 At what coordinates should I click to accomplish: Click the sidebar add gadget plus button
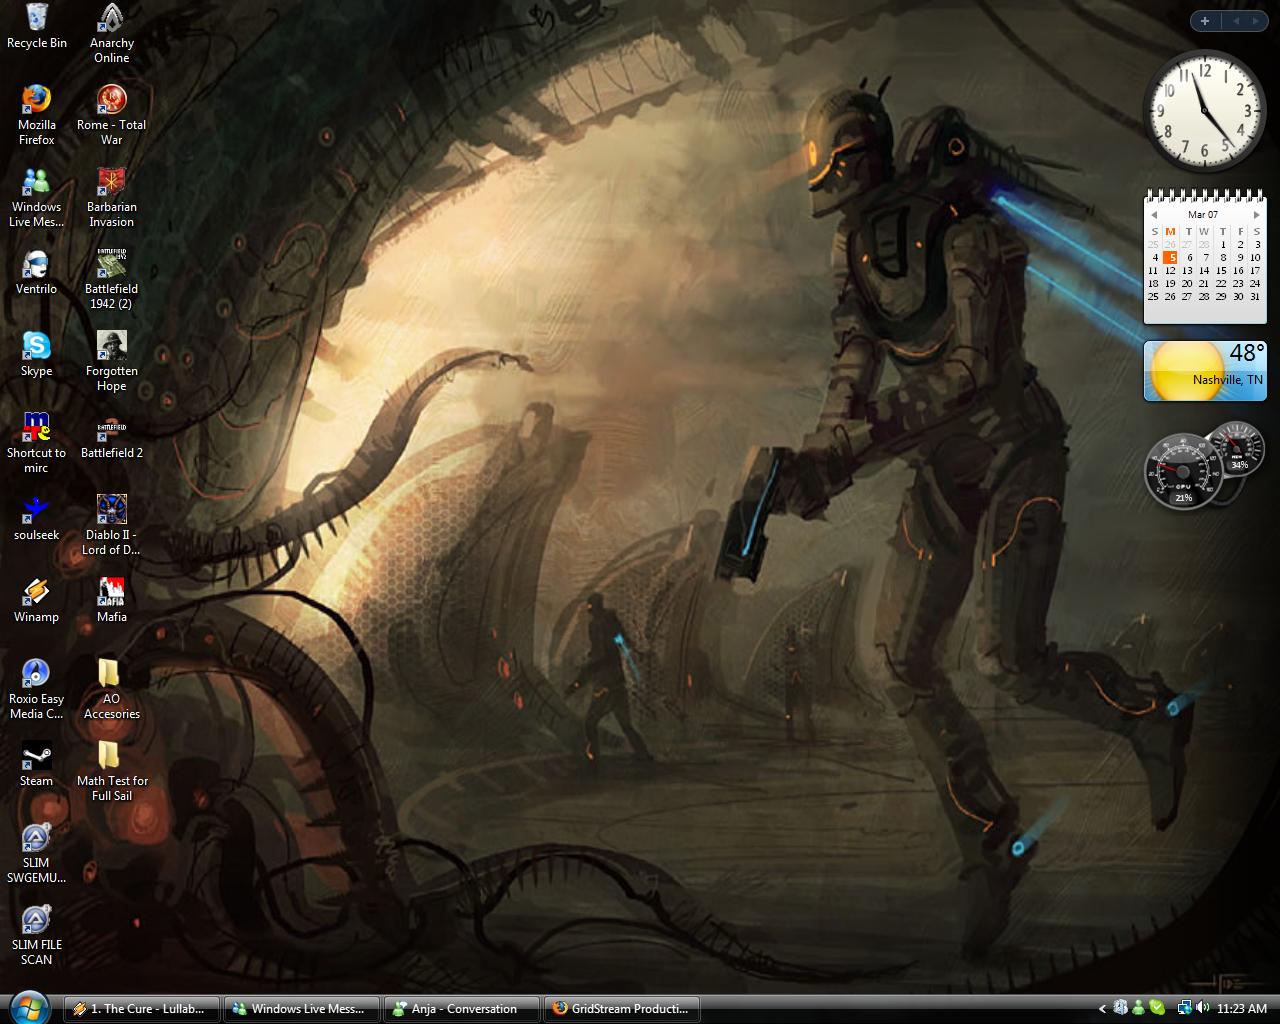tap(1205, 21)
